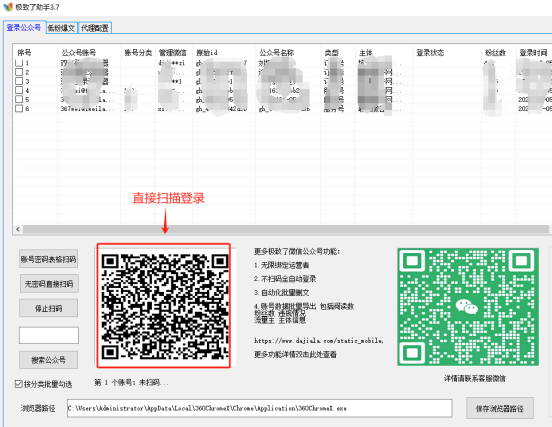The image size is (552, 427).
Task: Tick the checkbox for row 4
Action: click(19, 90)
